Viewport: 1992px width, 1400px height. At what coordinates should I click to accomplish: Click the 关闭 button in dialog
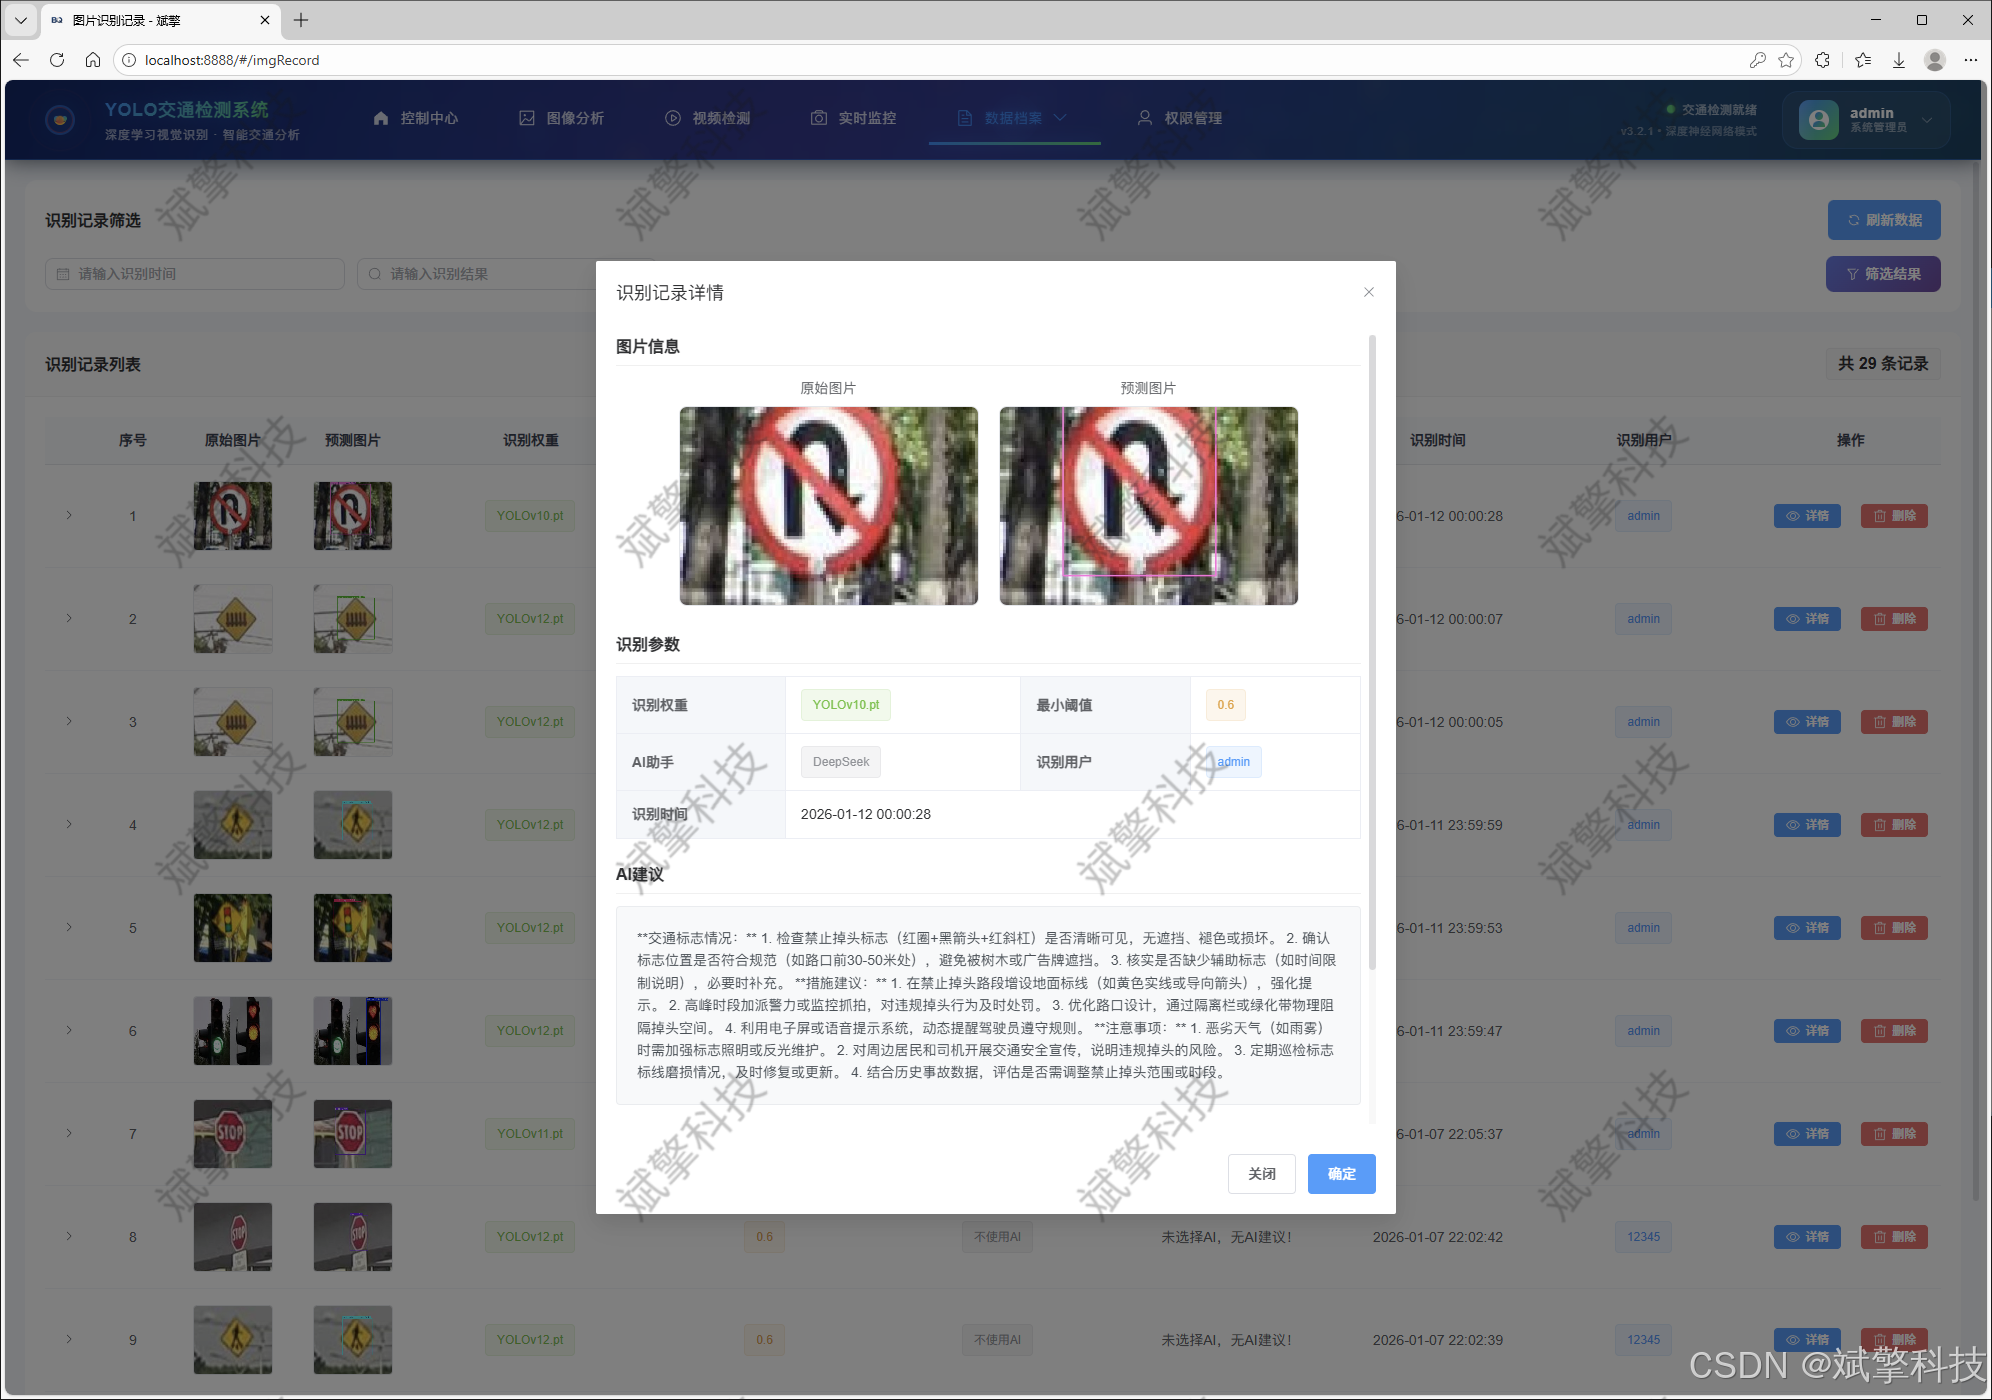(x=1261, y=1174)
